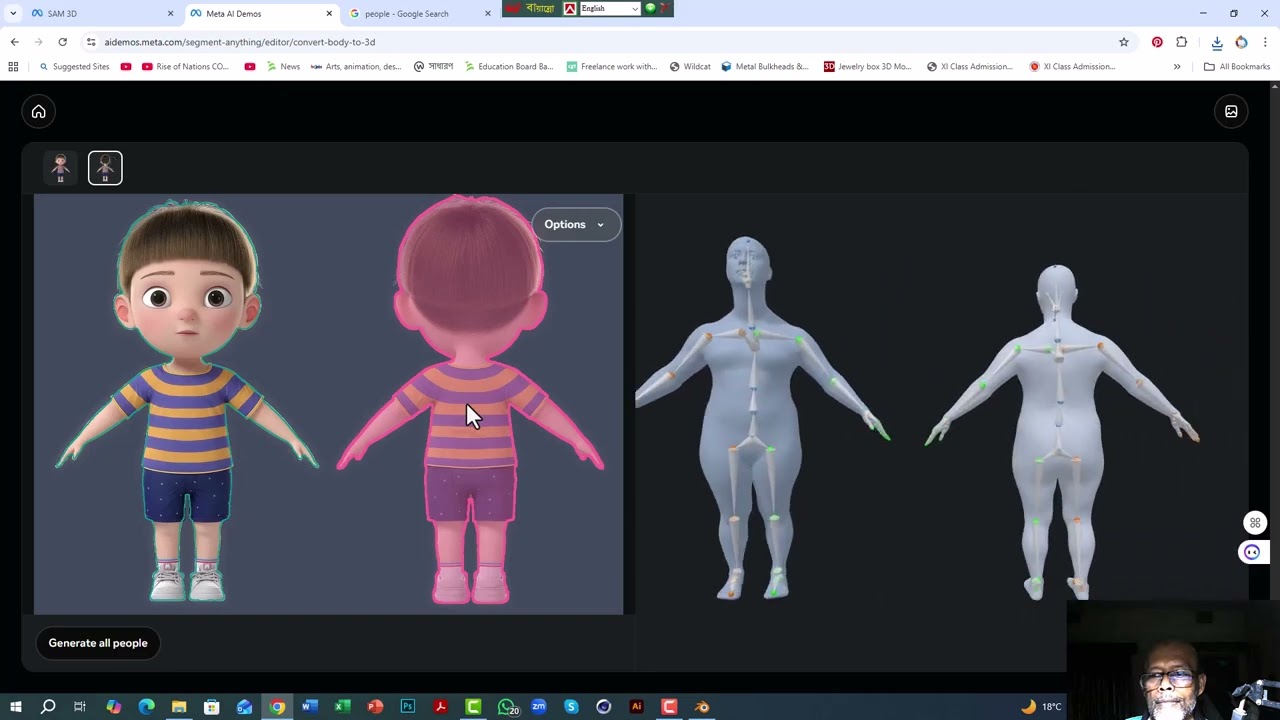Select the front-view child in the image

tap(187, 401)
